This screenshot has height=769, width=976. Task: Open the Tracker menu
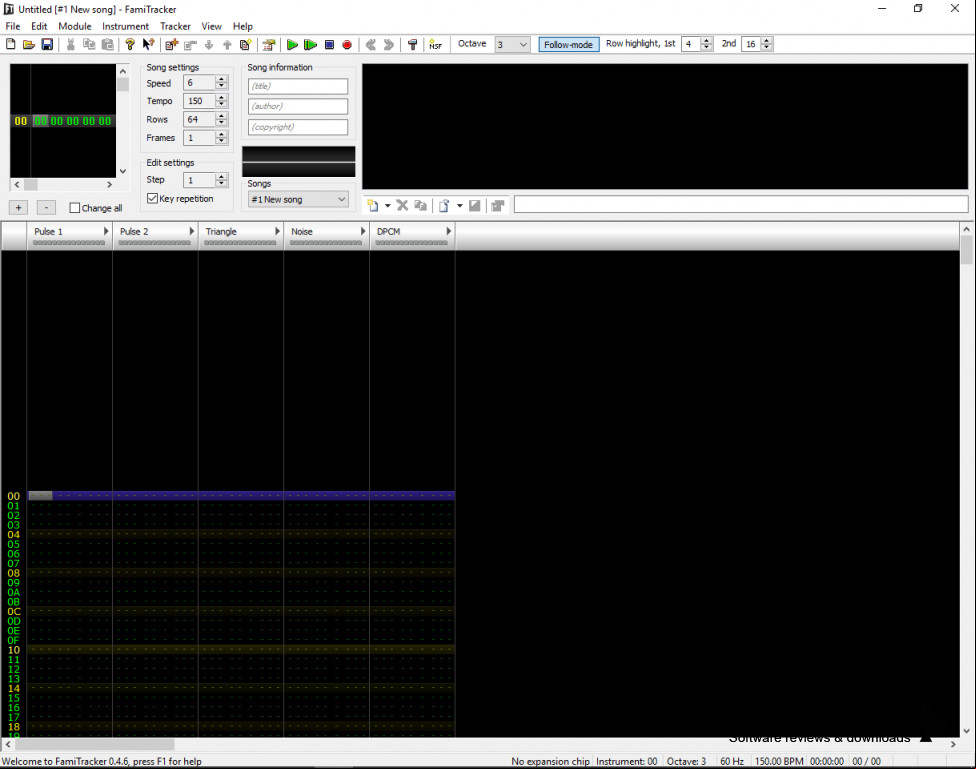click(175, 26)
